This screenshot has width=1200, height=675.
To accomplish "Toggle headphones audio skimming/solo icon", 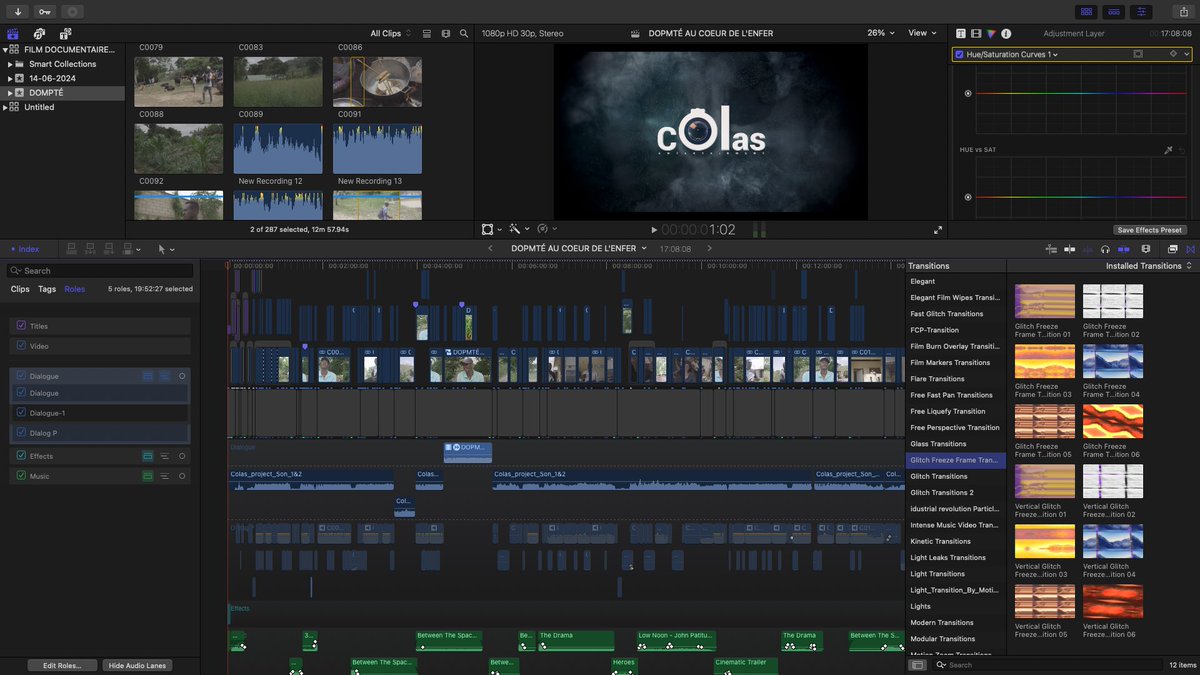I will pyautogui.click(x=1105, y=249).
